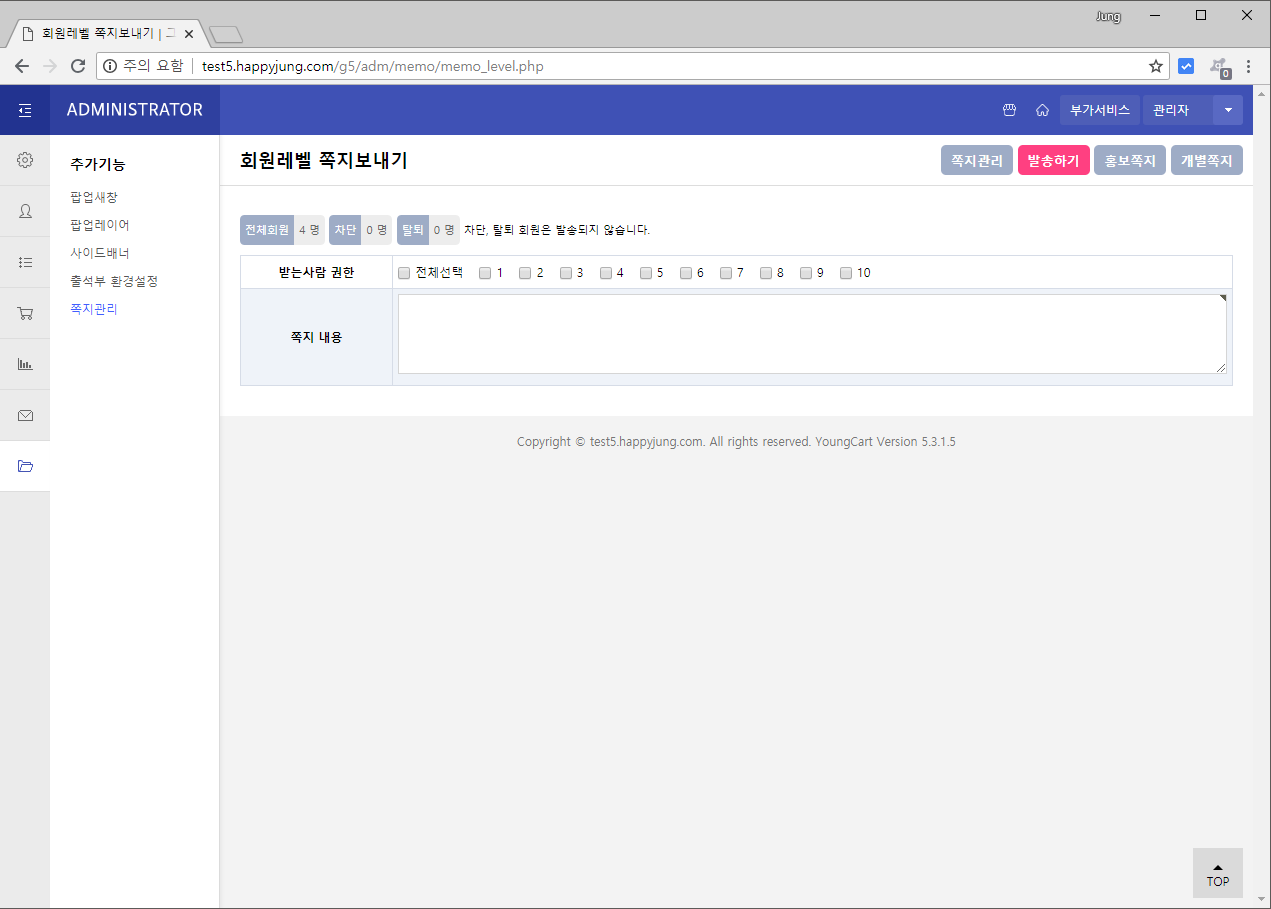The width and height of the screenshot is (1271, 909).
Task: Collapse the admin sidebar menu
Action: (x=24, y=109)
